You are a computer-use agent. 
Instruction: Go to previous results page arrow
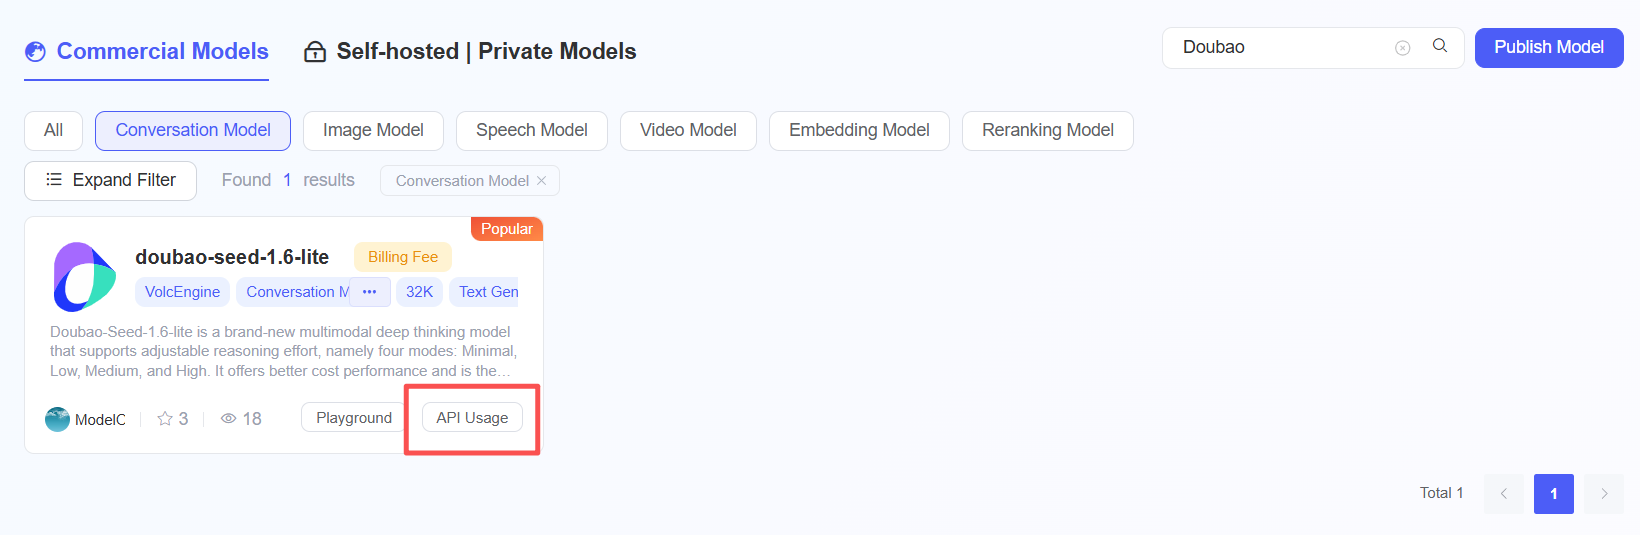click(x=1504, y=494)
